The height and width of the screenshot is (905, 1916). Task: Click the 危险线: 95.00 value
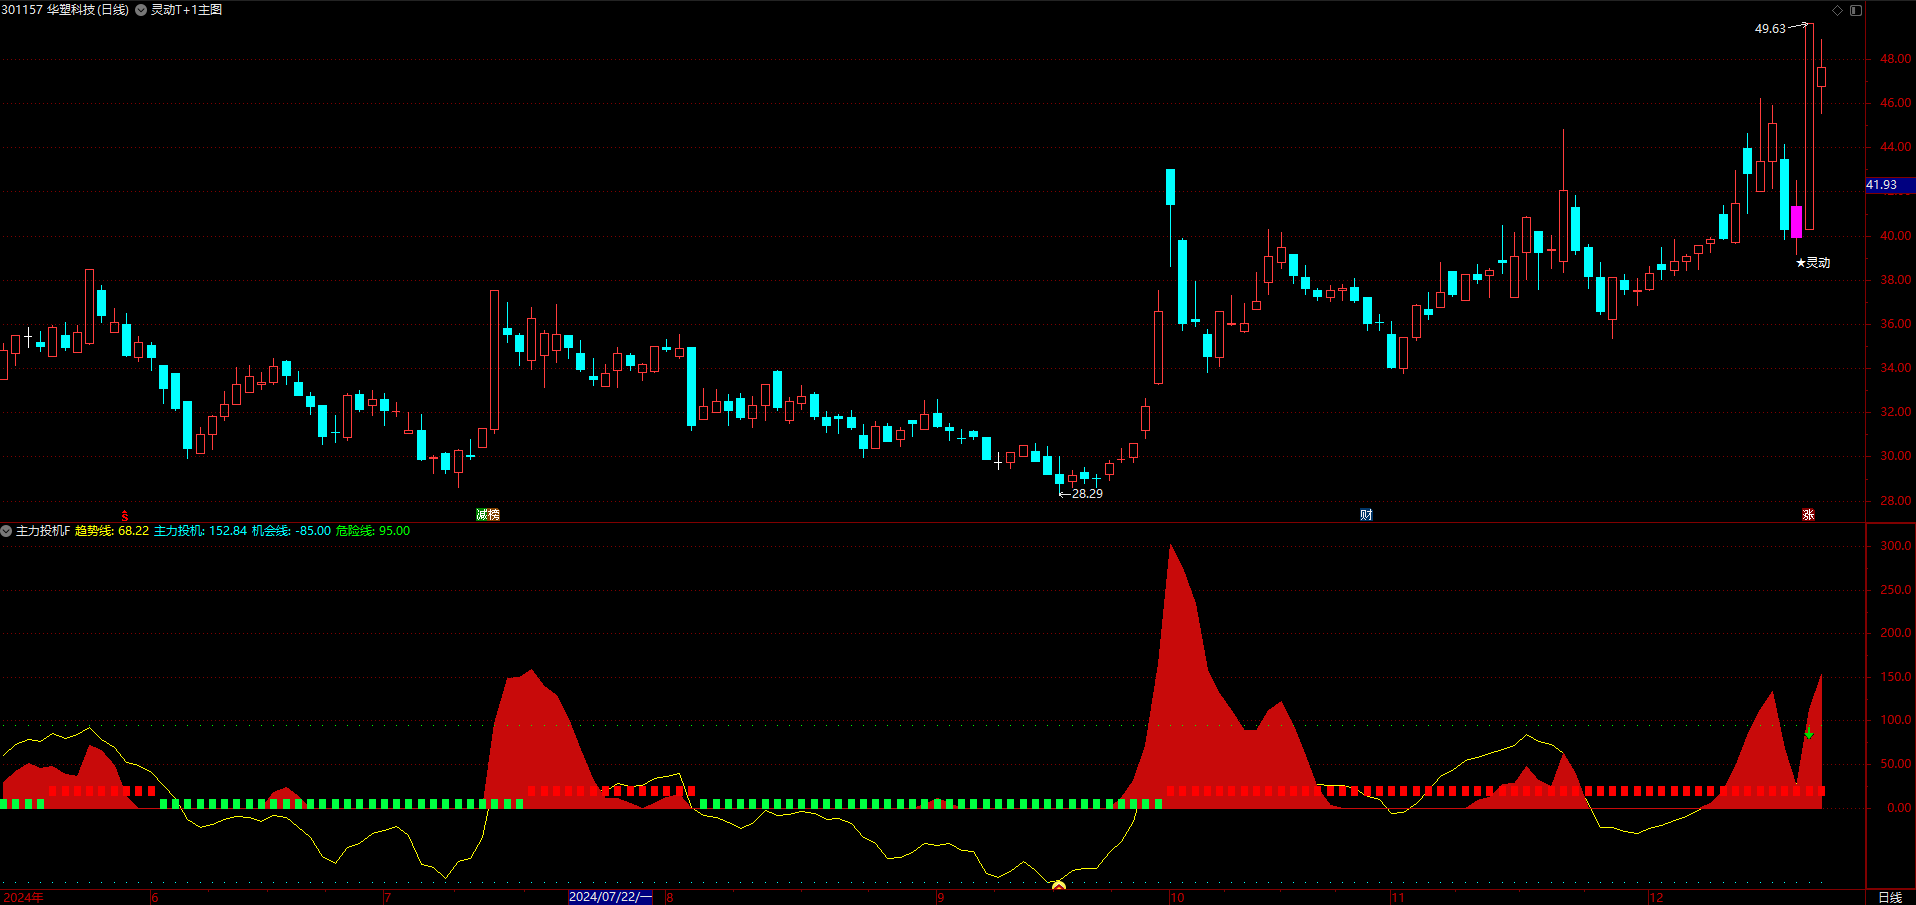(372, 531)
